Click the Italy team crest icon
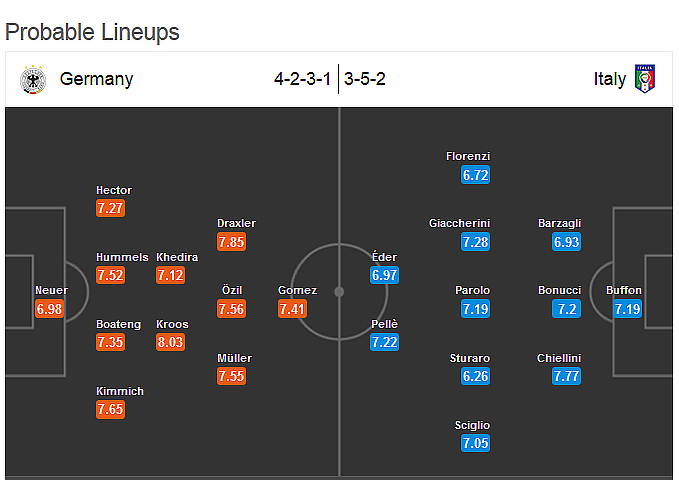This screenshot has width=679, height=480. [645, 79]
